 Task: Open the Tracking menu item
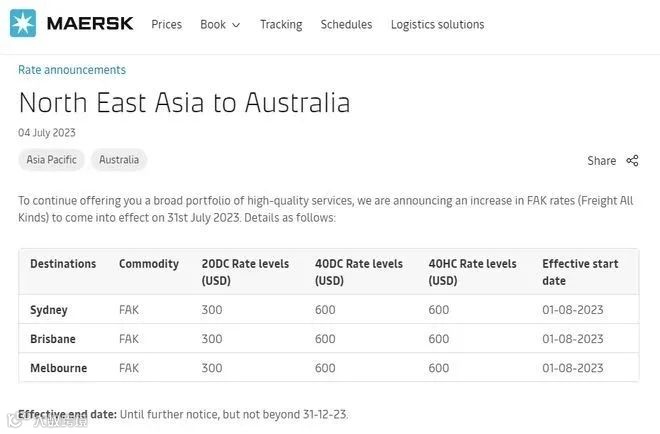(281, 24)
